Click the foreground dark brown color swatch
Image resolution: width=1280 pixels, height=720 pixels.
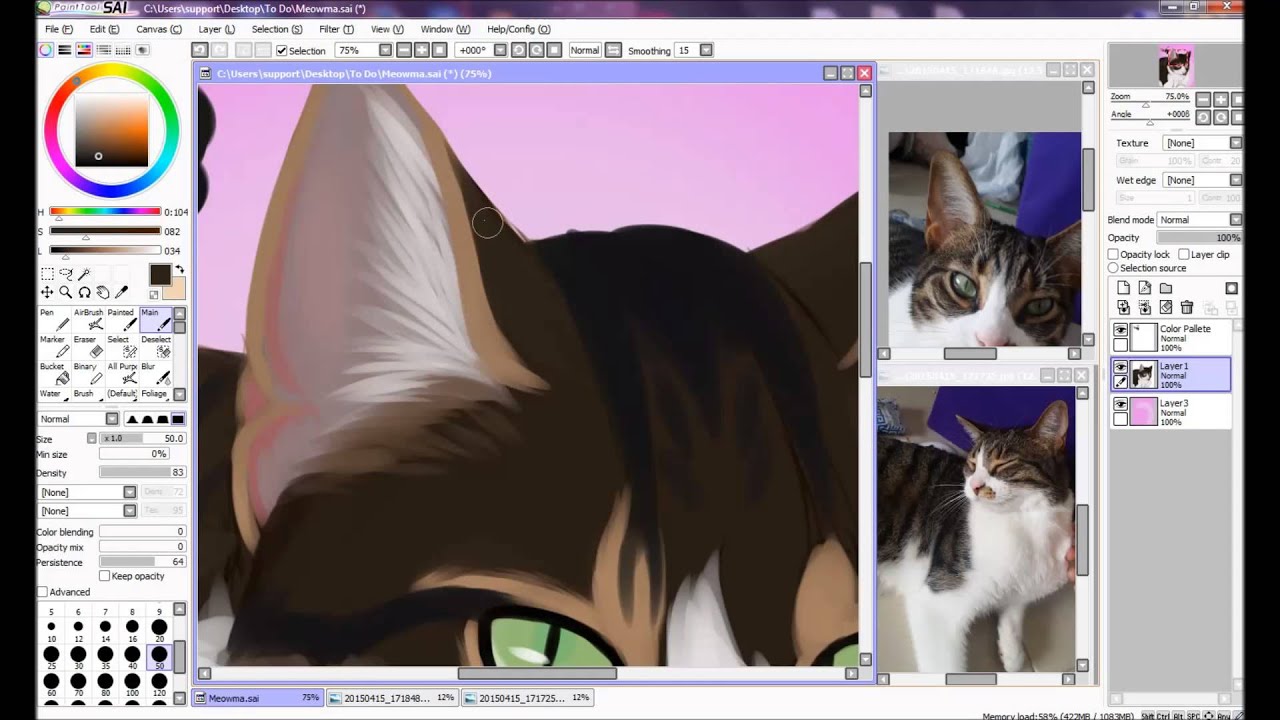point(160,275)
